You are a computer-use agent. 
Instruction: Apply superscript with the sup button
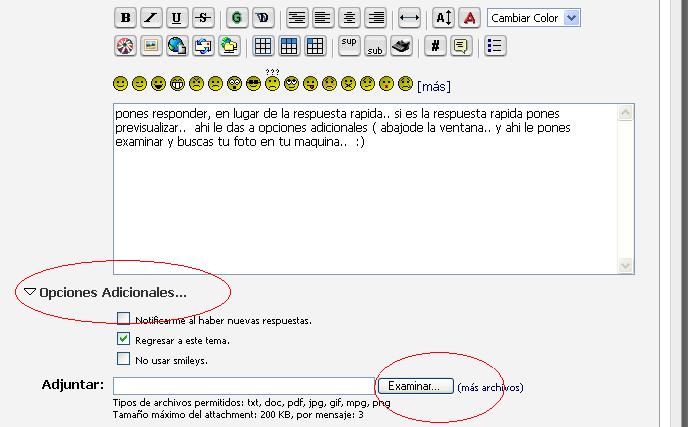[349, 46]
